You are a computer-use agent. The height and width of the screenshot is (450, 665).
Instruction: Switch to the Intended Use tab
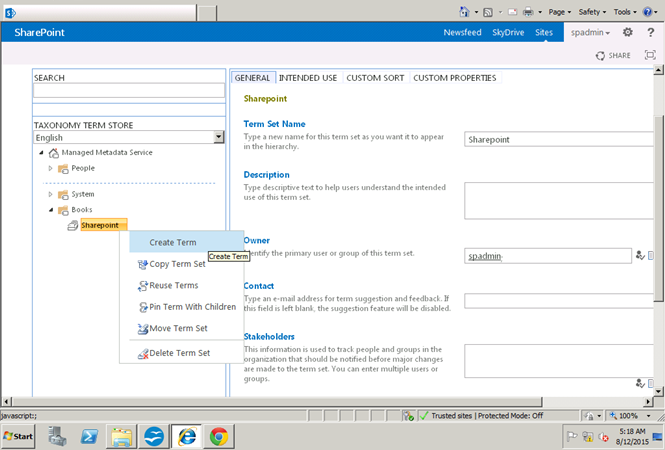[308, 78]
